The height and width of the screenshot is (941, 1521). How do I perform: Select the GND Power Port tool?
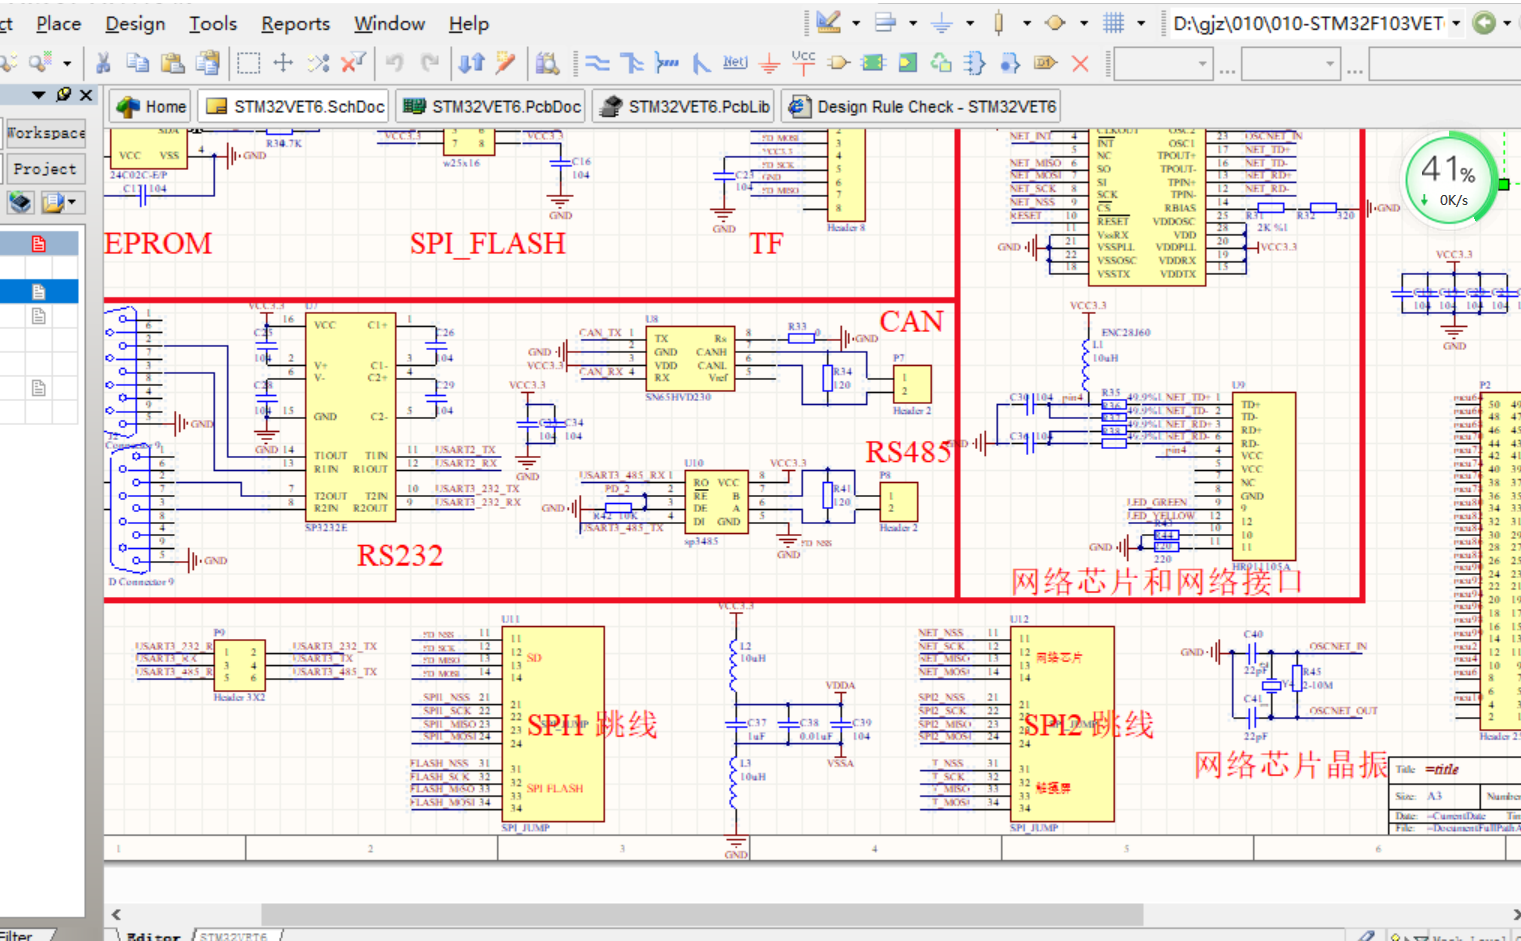click(769, 64)
